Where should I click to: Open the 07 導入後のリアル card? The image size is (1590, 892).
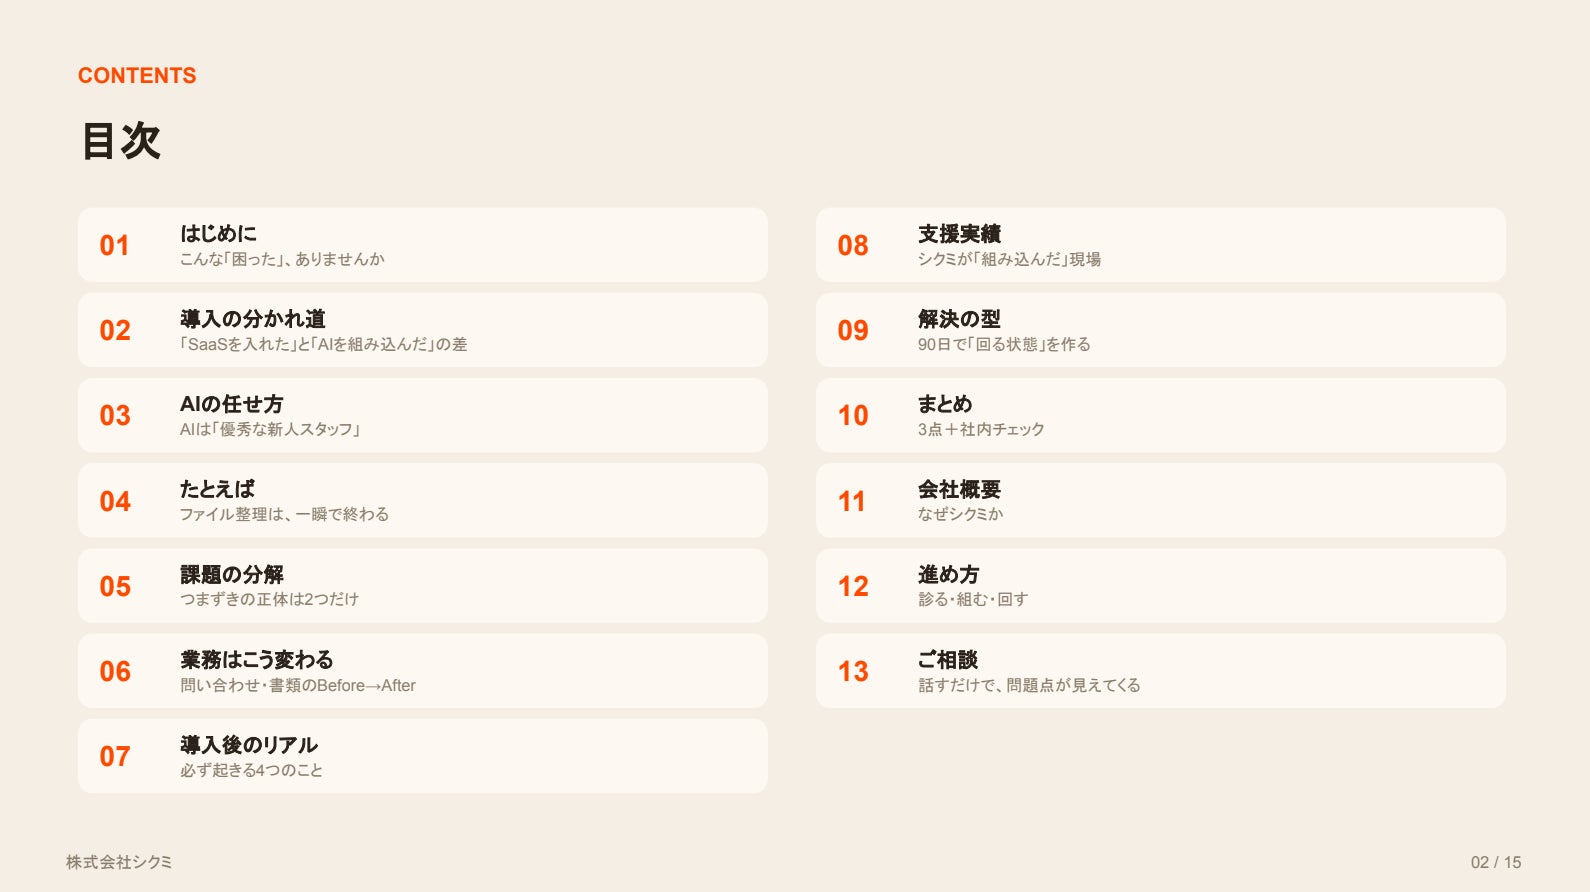pos(423,756)
